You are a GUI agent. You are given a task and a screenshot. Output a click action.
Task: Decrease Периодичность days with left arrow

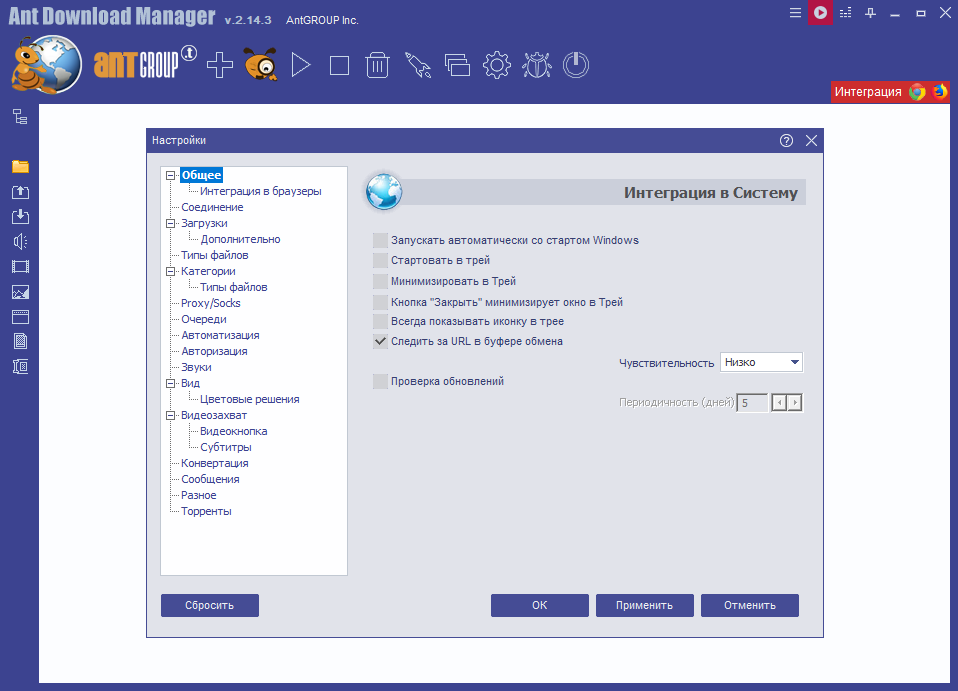(x=779, y=403)
